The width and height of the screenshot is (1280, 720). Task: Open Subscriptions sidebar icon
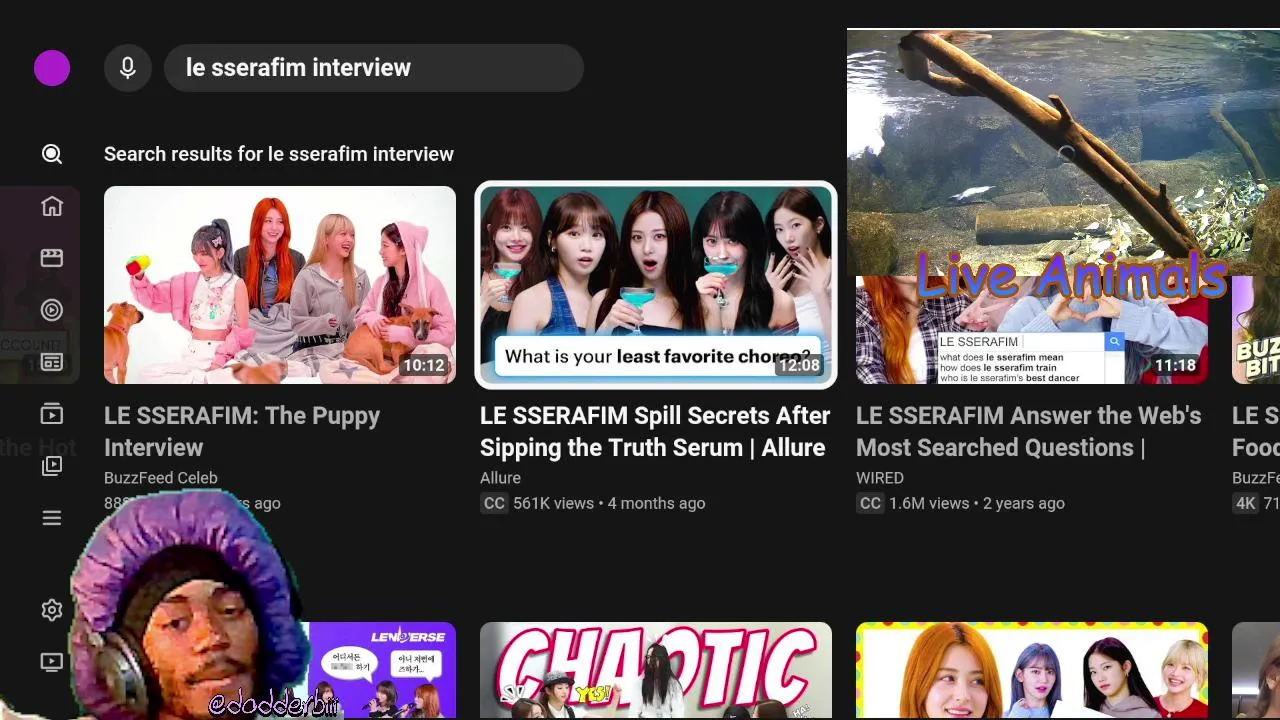(x=52, y=414)
